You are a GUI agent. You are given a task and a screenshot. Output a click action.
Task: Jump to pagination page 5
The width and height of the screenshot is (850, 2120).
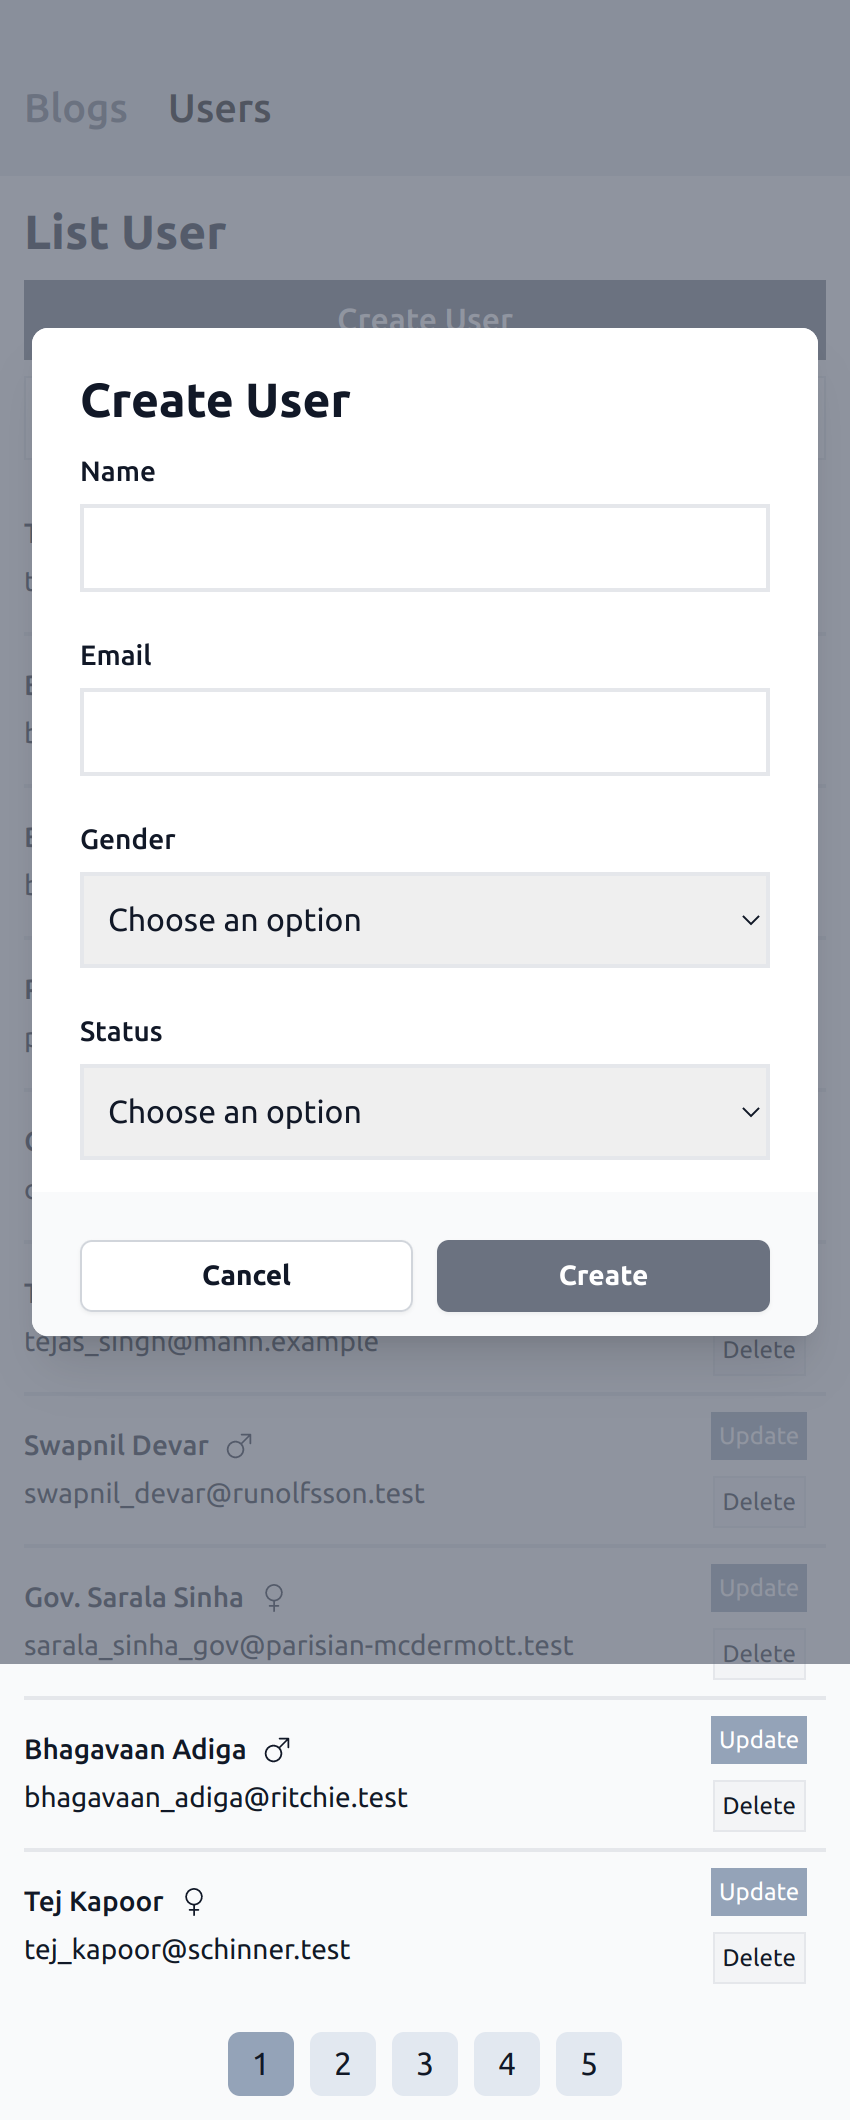589,2064
